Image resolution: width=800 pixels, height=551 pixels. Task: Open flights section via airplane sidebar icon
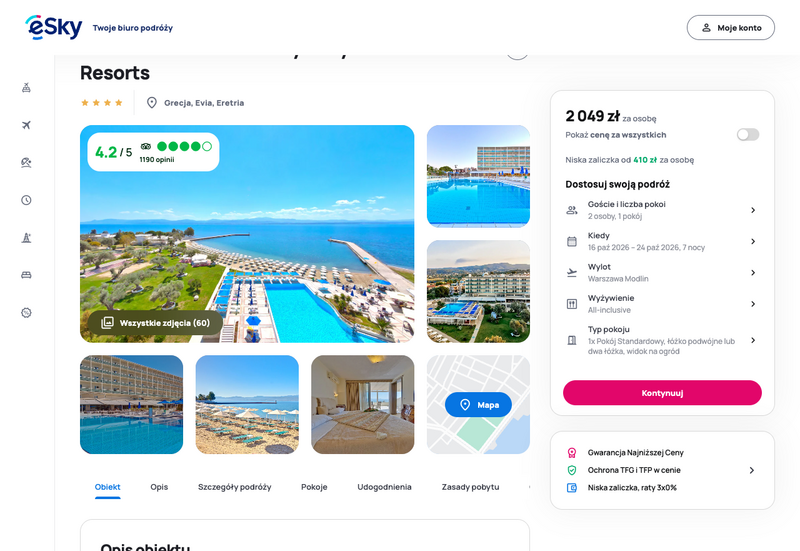point(26,125)
